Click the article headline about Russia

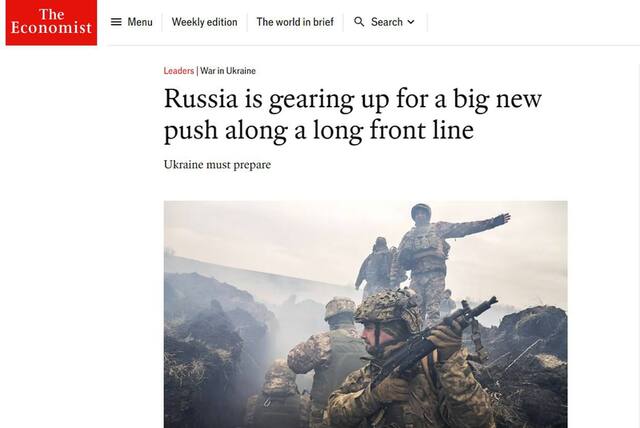(353, 115)
